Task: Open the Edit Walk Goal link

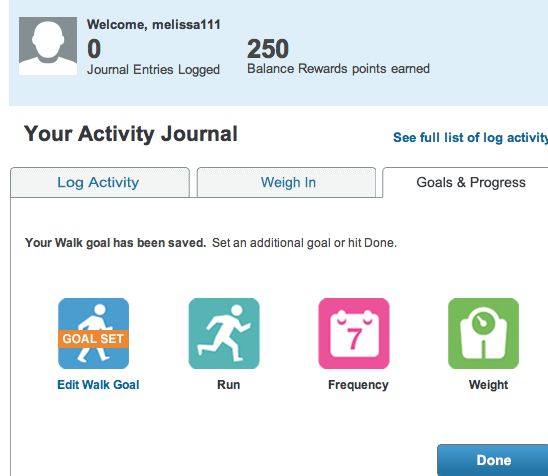Action: click(98, 385)
